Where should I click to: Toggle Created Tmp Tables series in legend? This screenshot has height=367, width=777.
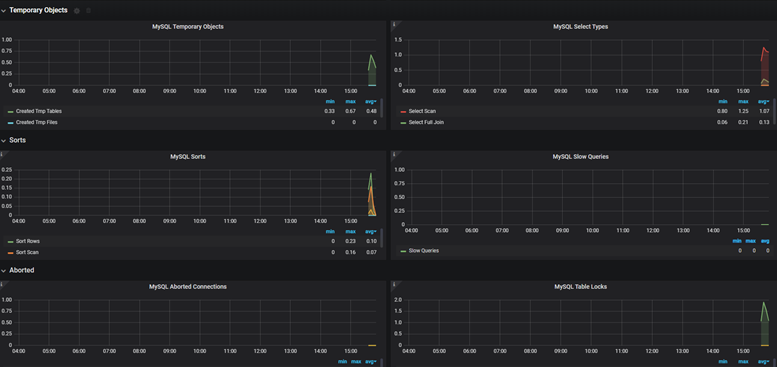39,111
